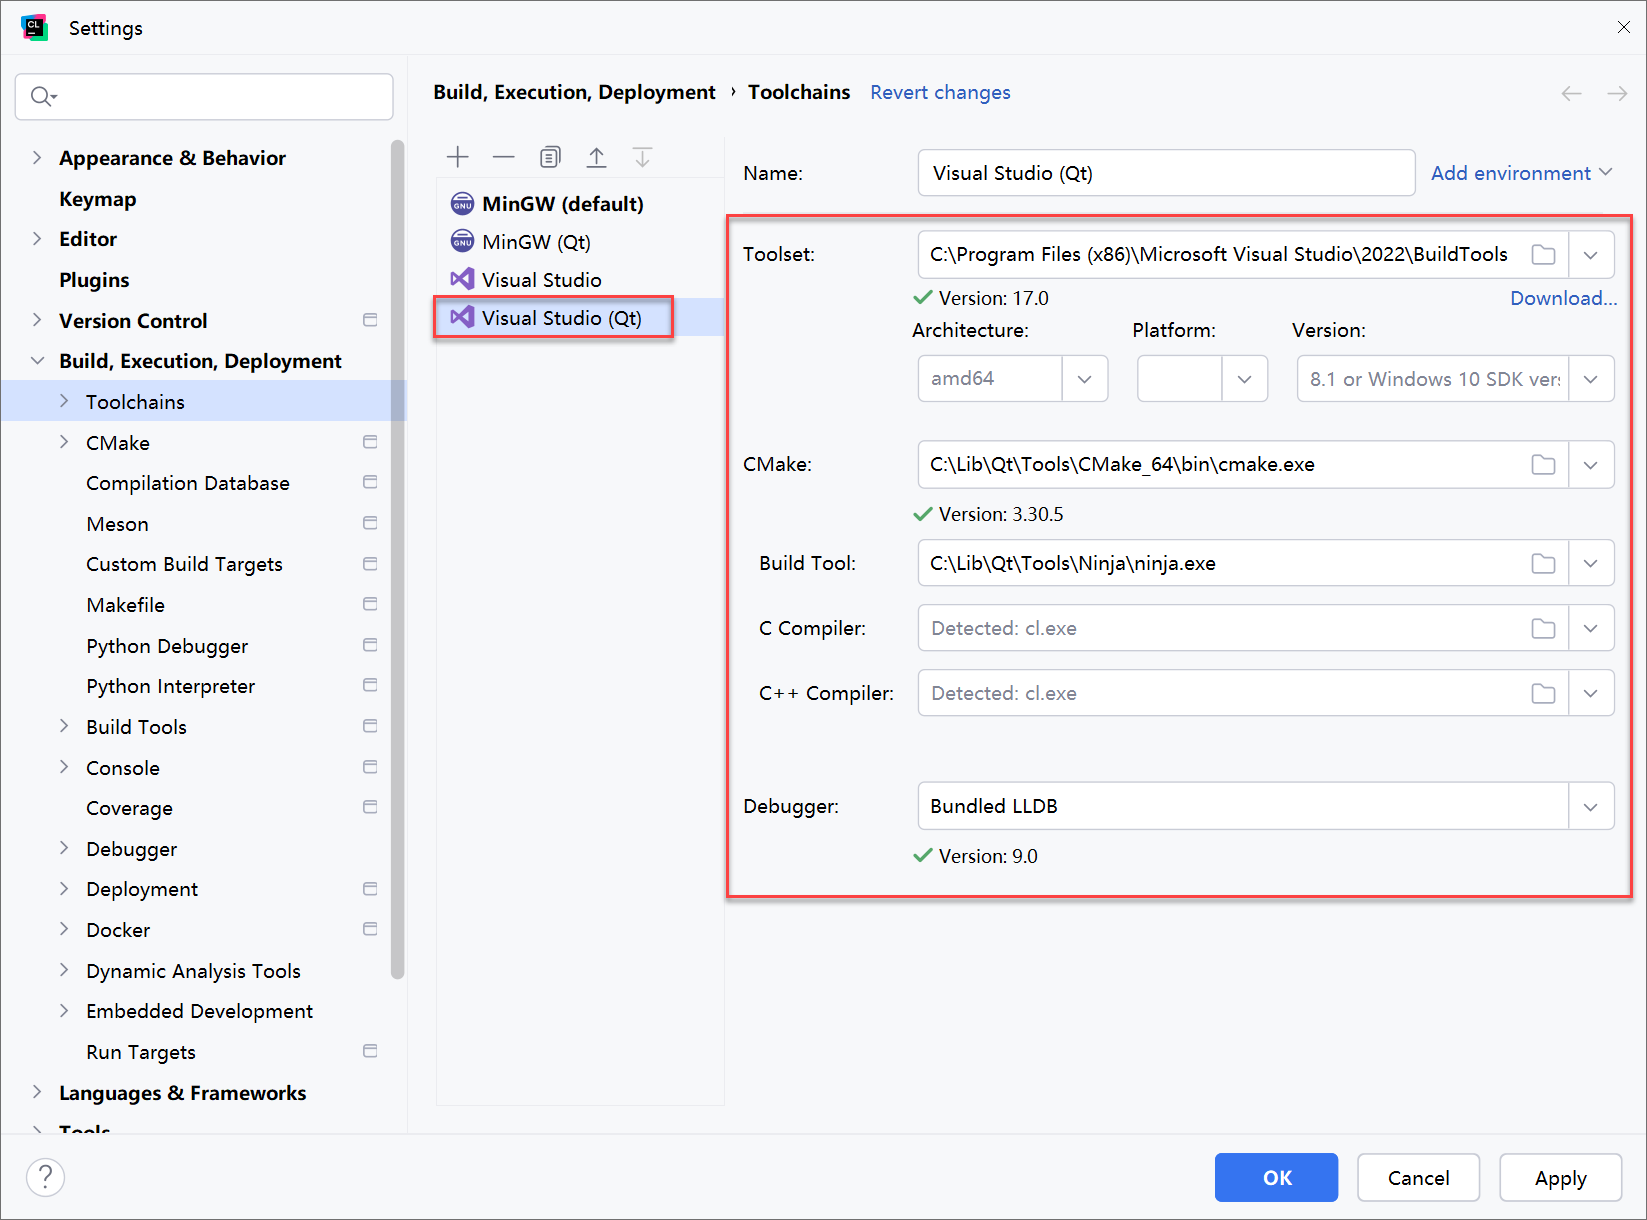Image resolution: width=1647 pixels, height=1220 pixels.
Task: Expand the Languages & Frameworks section
Action: (x=37, y=1092)
